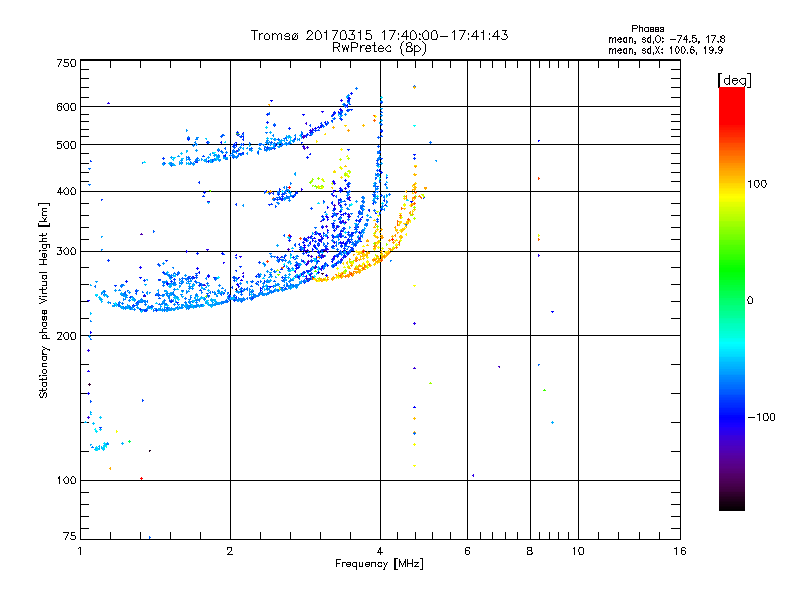800x600 pixels.
Task: Click the colorbar label '100'
Action: click(757, 184)
